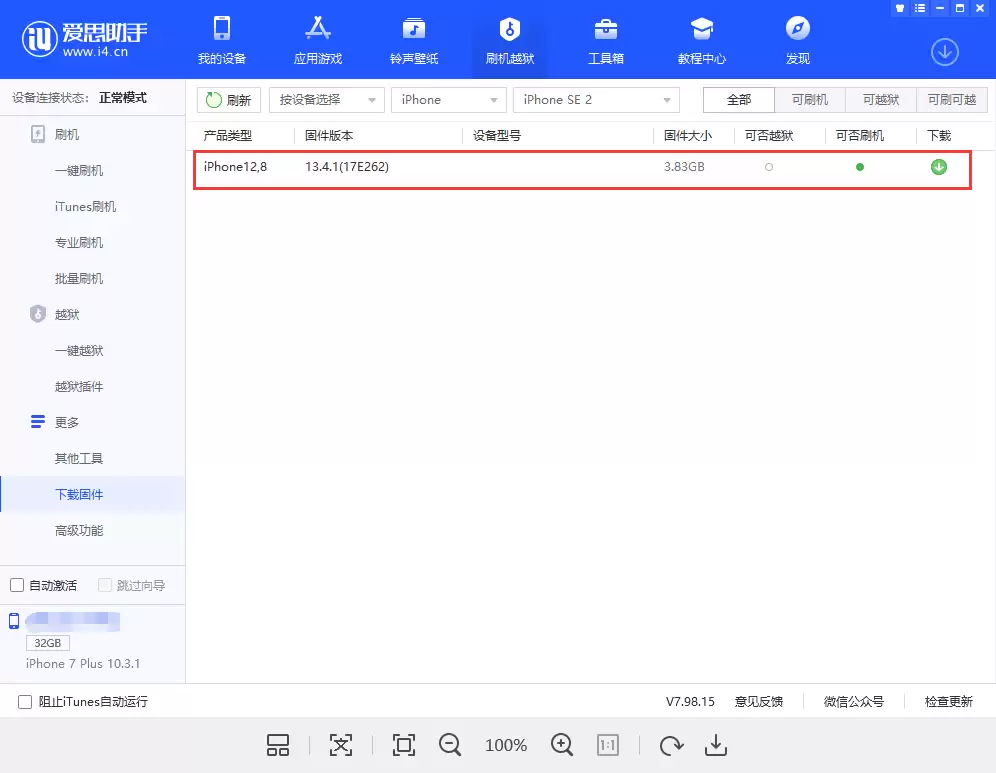996x773 pixels.
Task: Click the connected phone device icon
Action: 13,621
